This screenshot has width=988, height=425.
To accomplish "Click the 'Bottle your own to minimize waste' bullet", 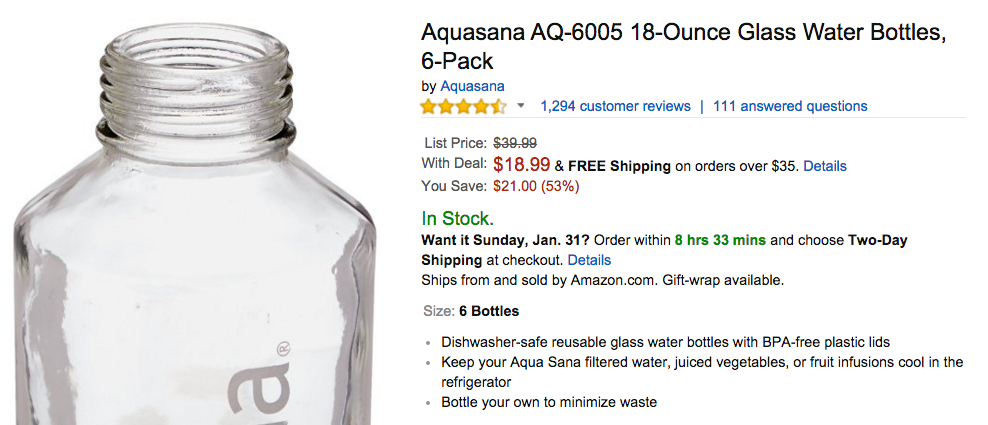I will [x=549, y=402].
